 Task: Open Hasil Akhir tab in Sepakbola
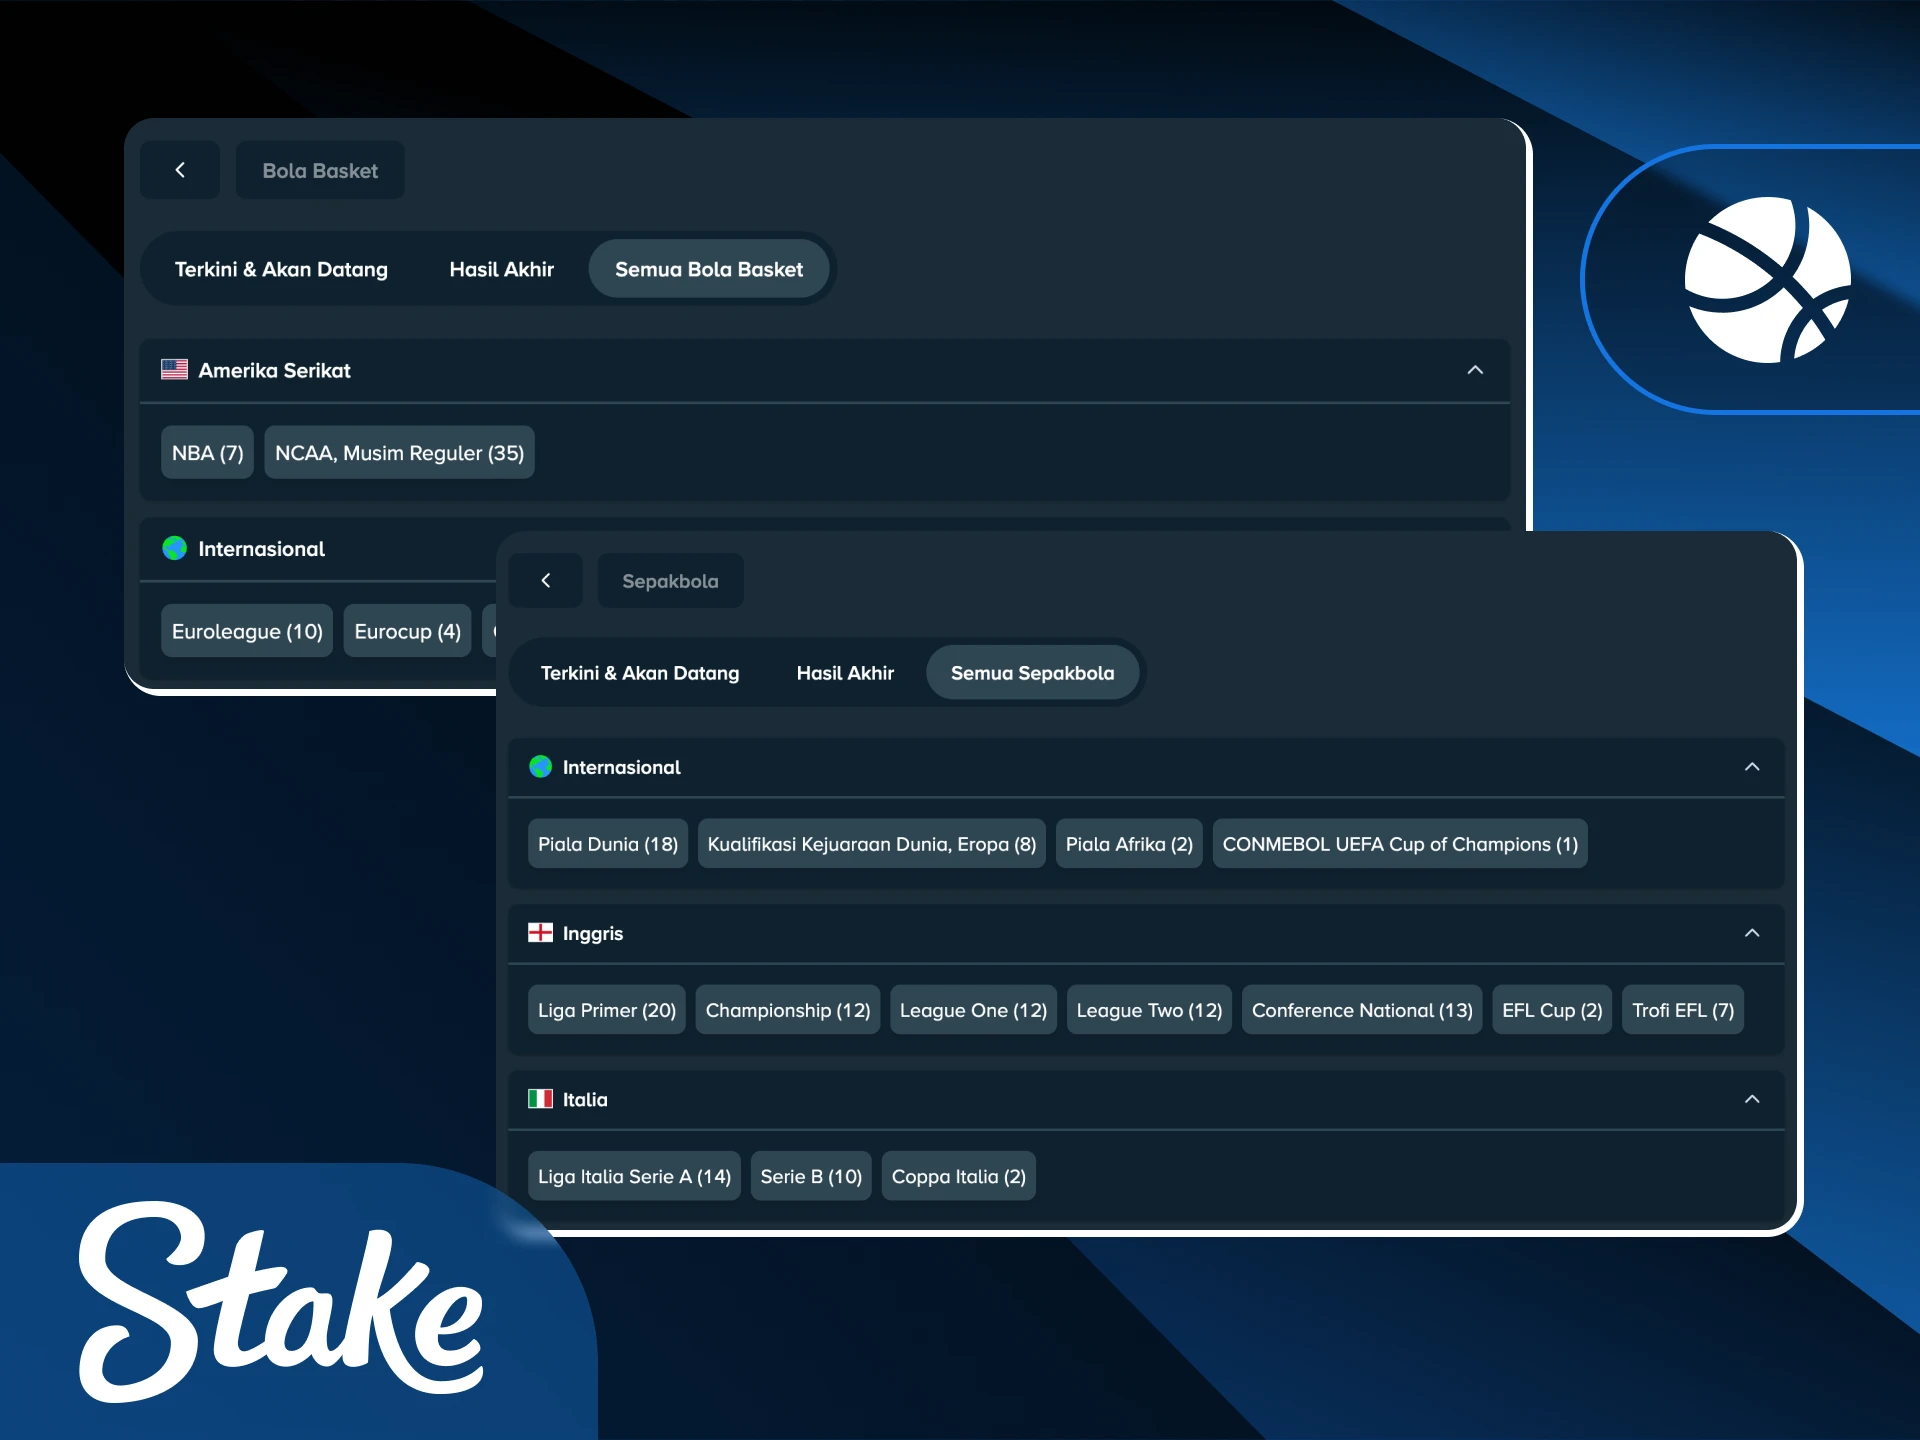[x=845, y=673]
